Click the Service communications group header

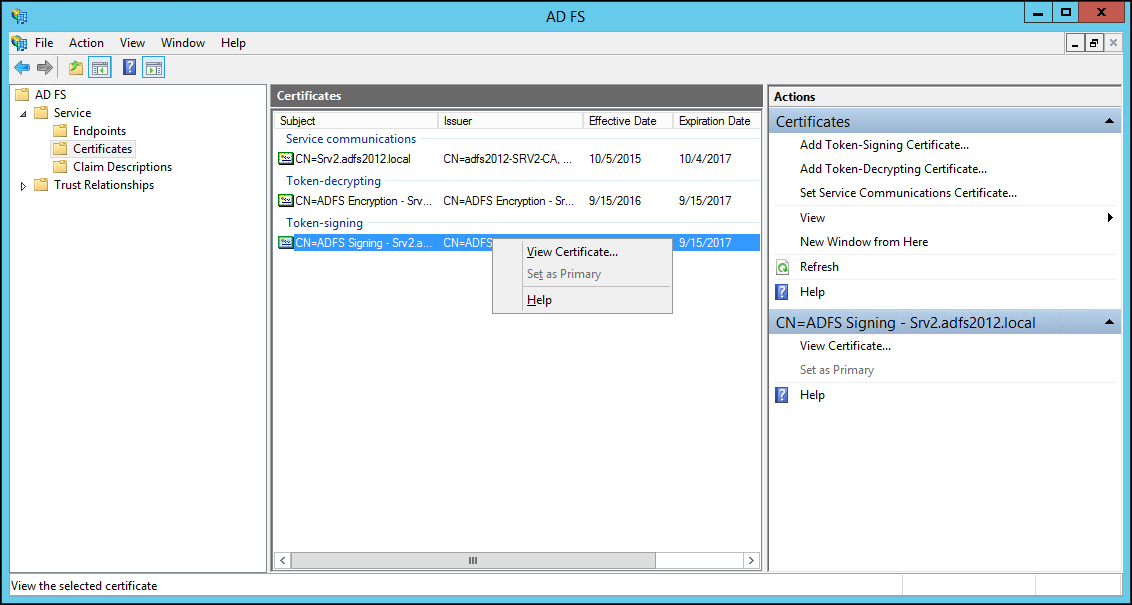351,139
